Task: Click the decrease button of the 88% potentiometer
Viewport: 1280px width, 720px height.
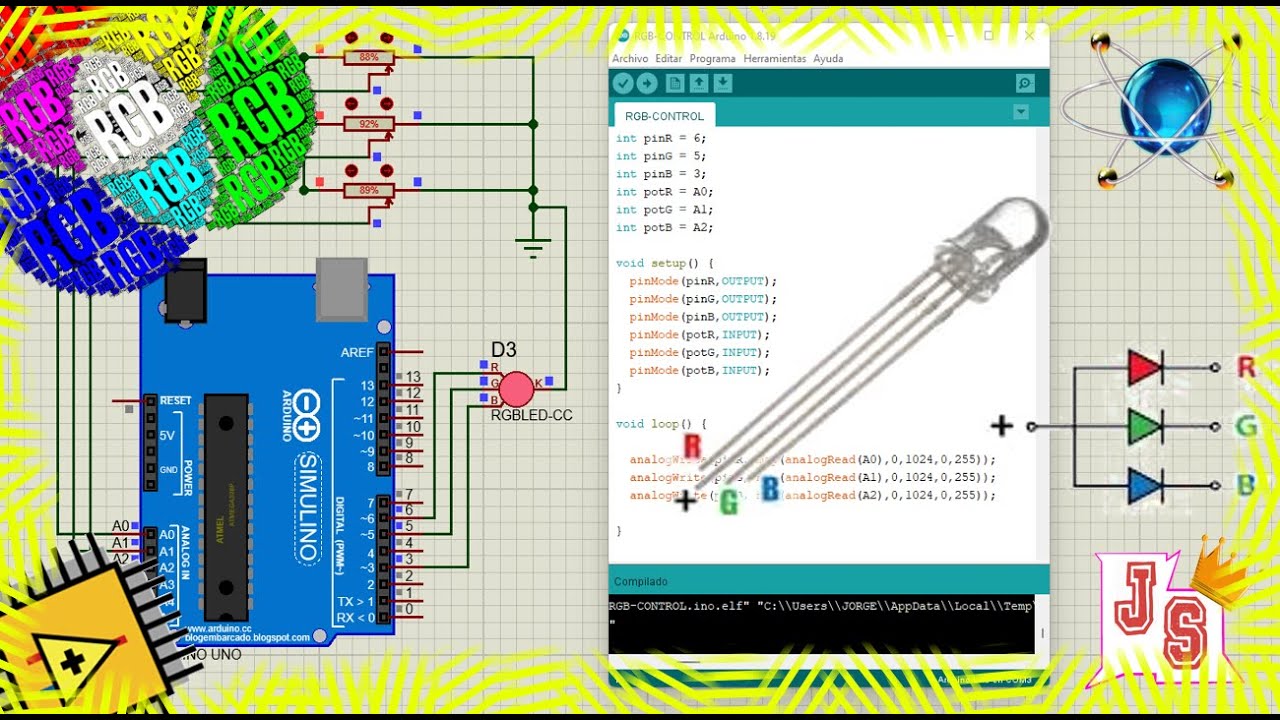Action: pyautogui.click(x=351, y=37)
